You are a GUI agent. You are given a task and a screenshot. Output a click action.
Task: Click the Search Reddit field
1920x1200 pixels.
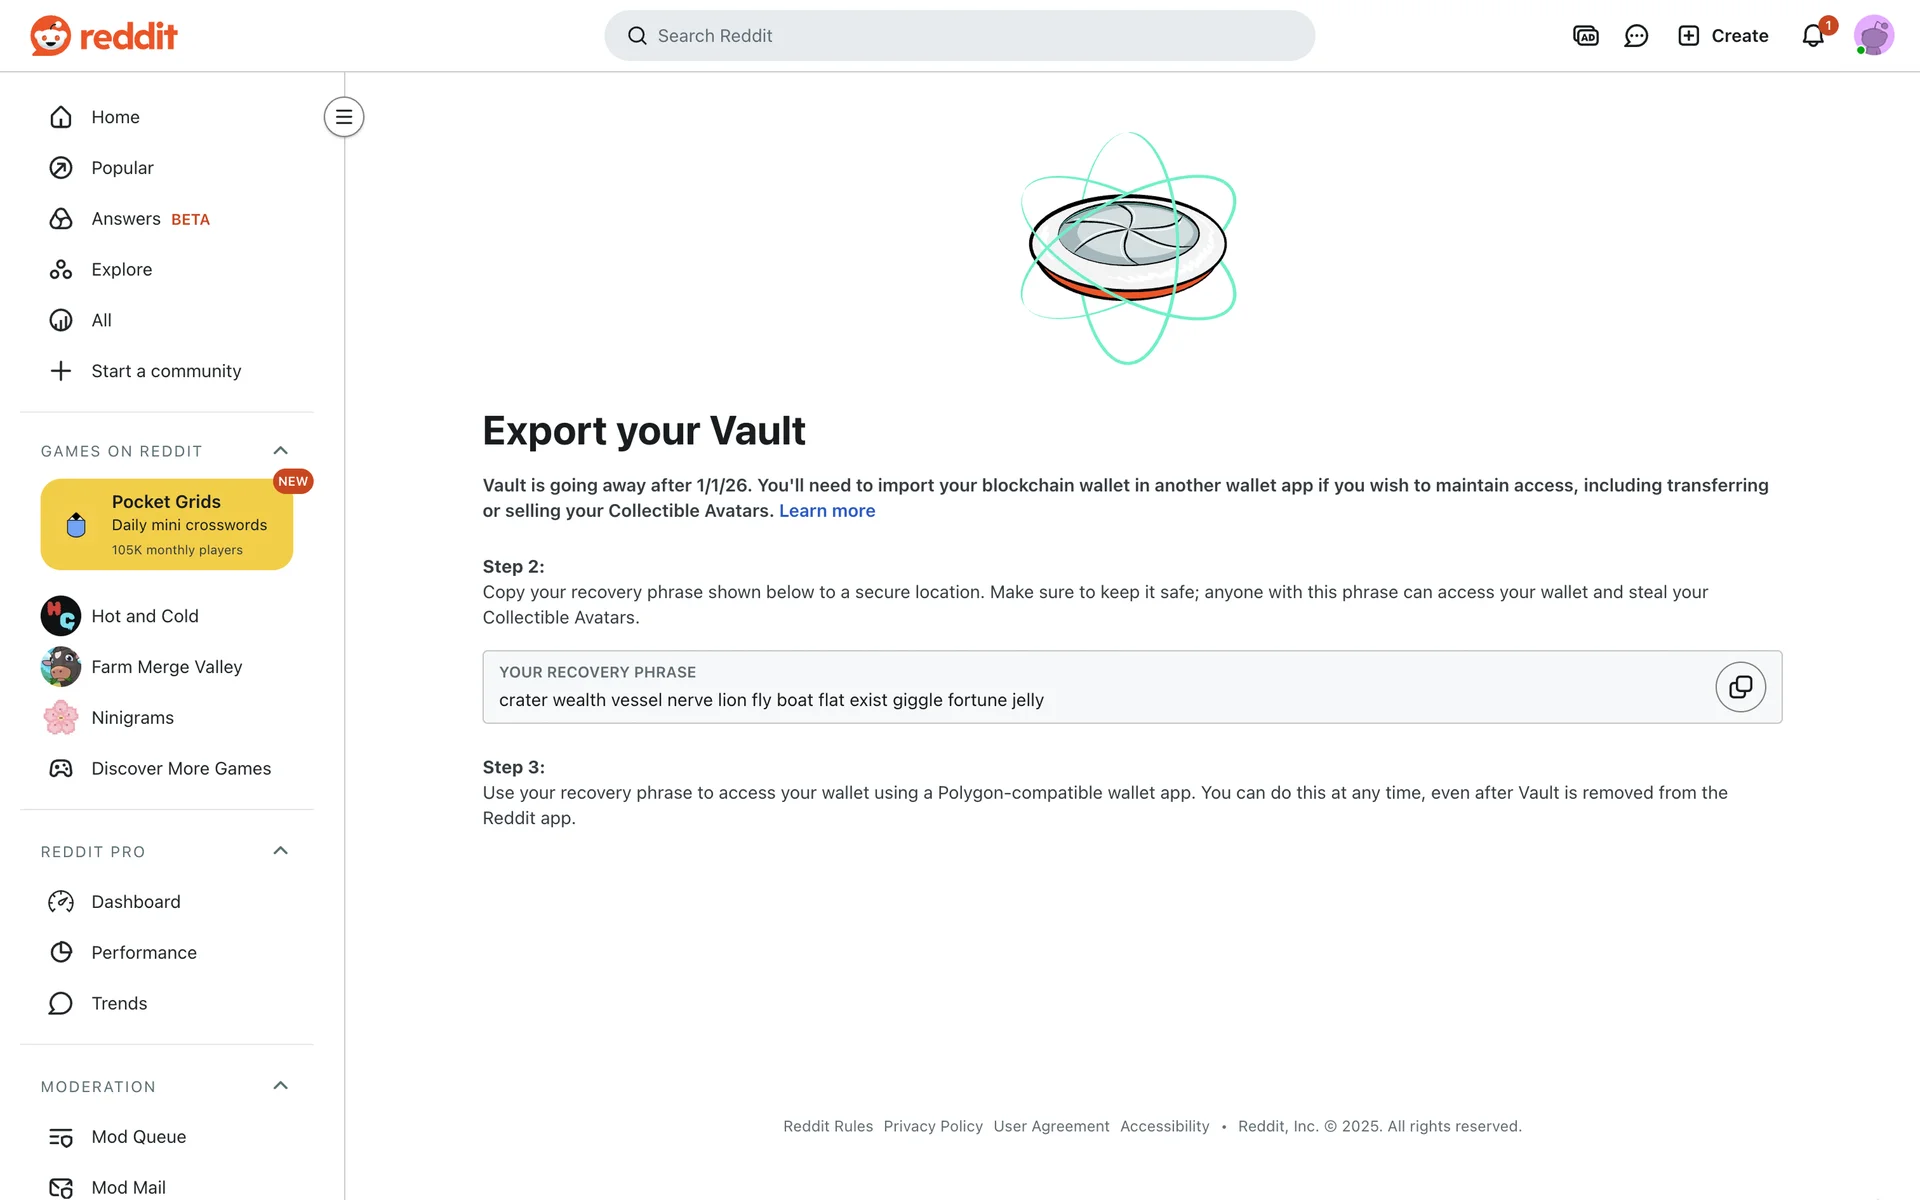coord(960,36)
